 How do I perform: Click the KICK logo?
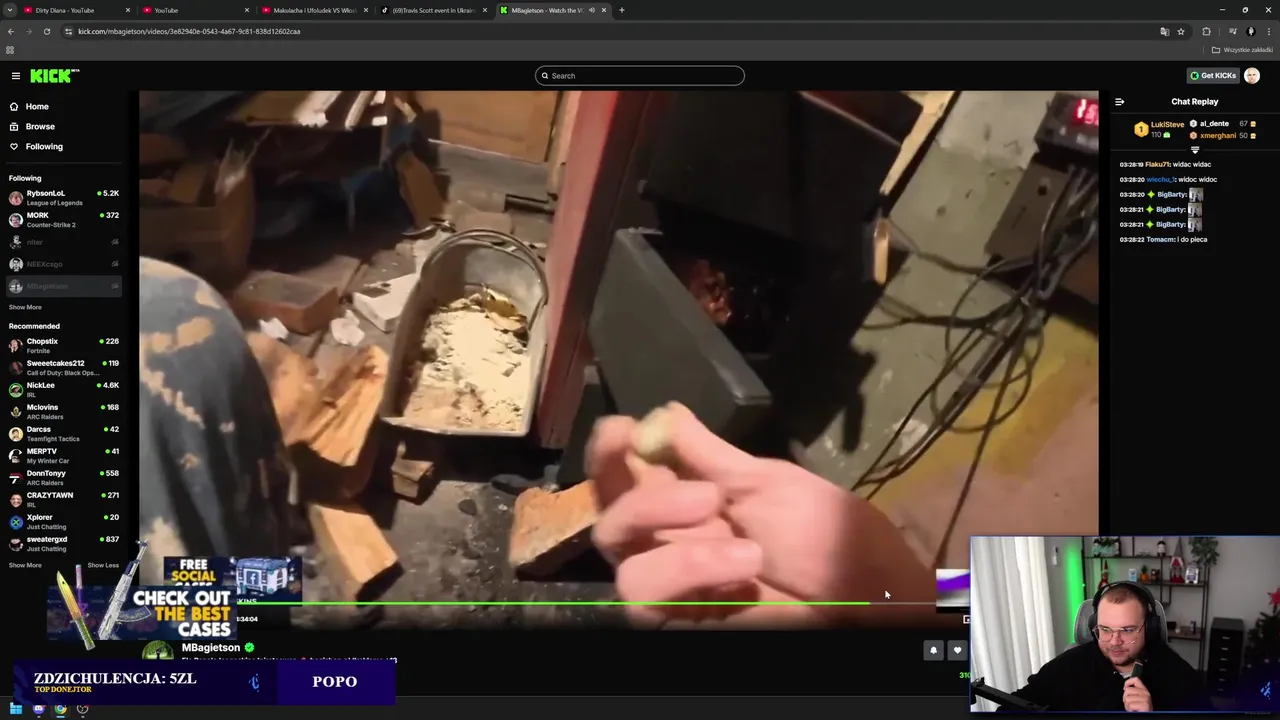[x=54, y=76]
